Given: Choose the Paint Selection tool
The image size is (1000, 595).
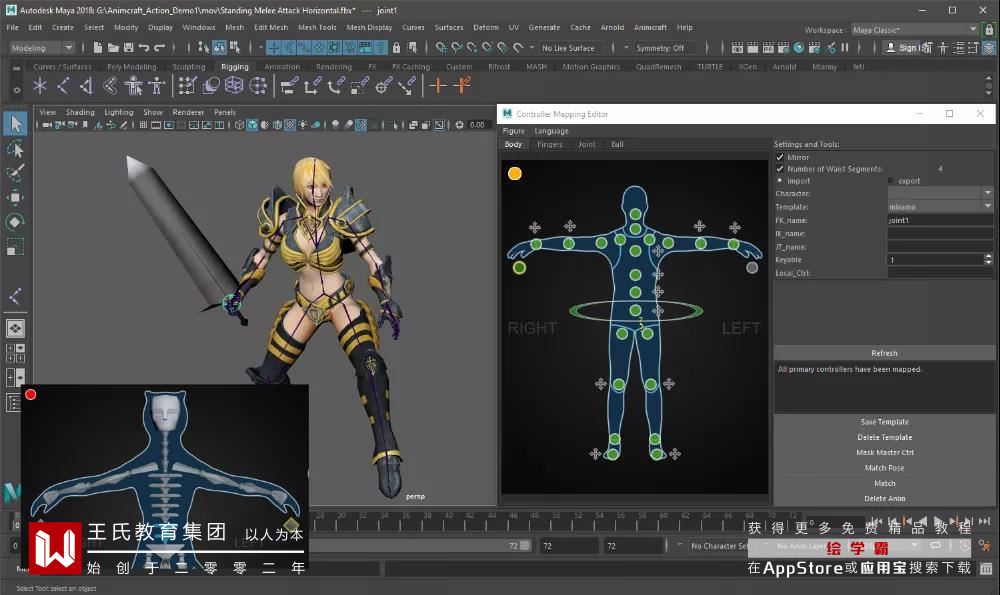Looking at the screenshot, I should (15, 173).
